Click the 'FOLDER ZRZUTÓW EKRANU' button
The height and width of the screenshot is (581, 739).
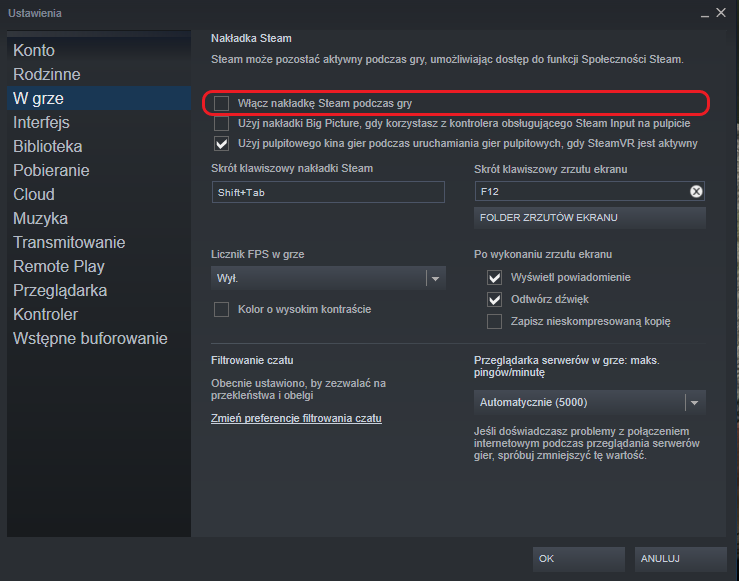[x=590, y=218]
